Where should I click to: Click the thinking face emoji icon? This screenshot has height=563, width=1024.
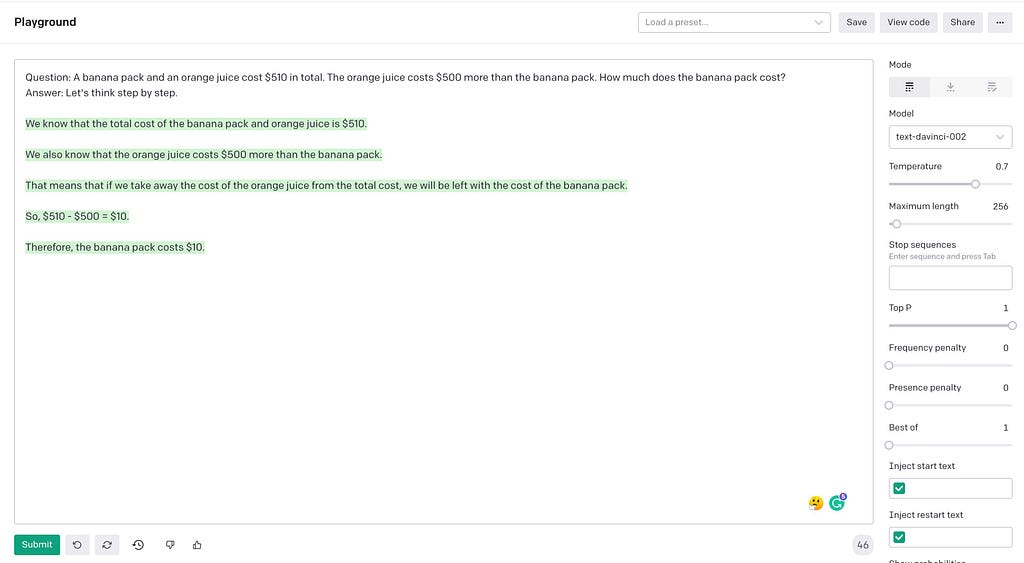pos(816,503)
